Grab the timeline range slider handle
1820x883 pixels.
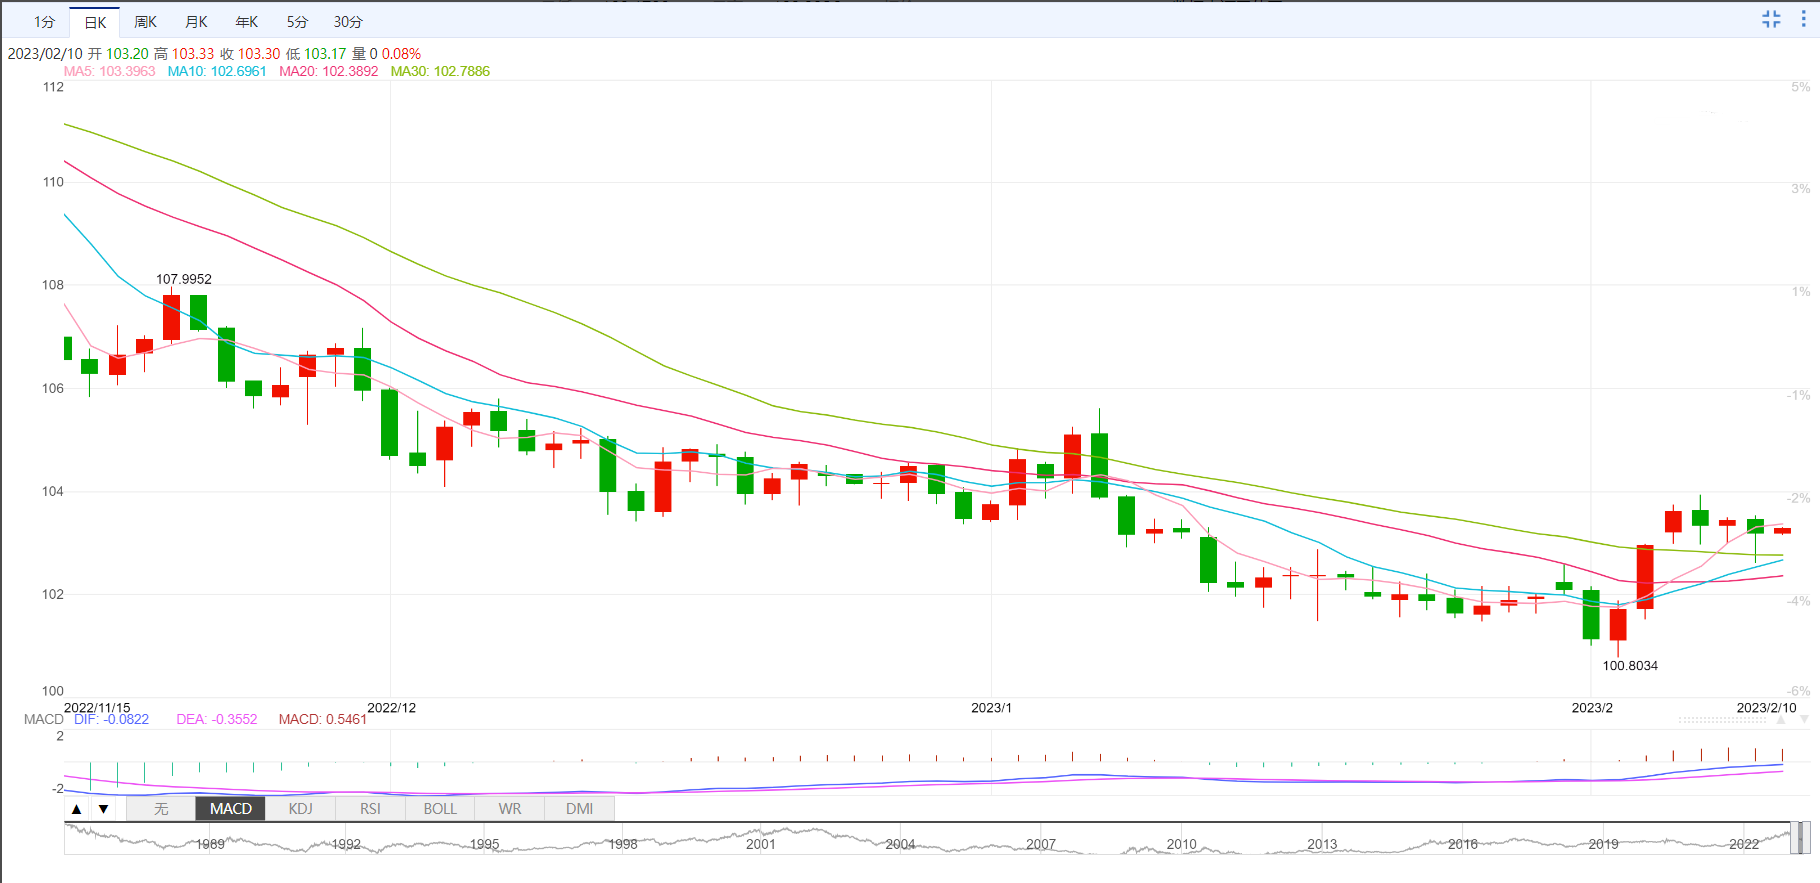tap(1800, 838)
